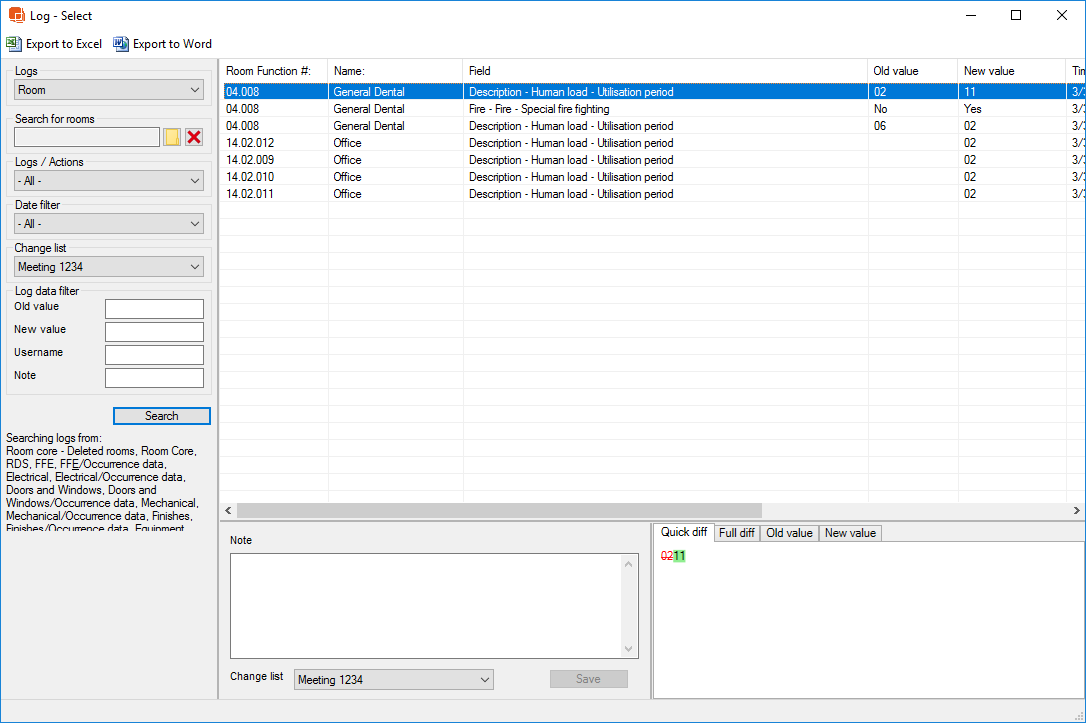Click the Old value filter input field
The height and width of the screenshot is (723, 1086).
pos(154,309)
